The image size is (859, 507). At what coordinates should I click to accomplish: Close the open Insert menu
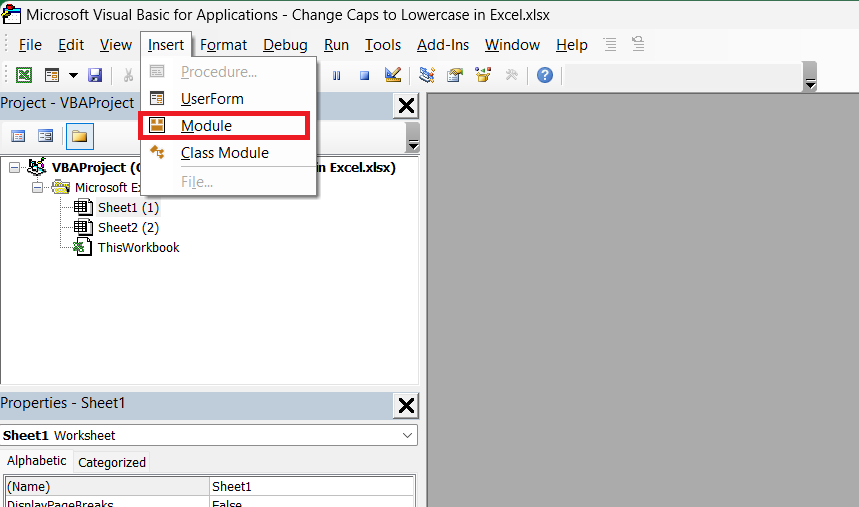[x=166, y=45]
